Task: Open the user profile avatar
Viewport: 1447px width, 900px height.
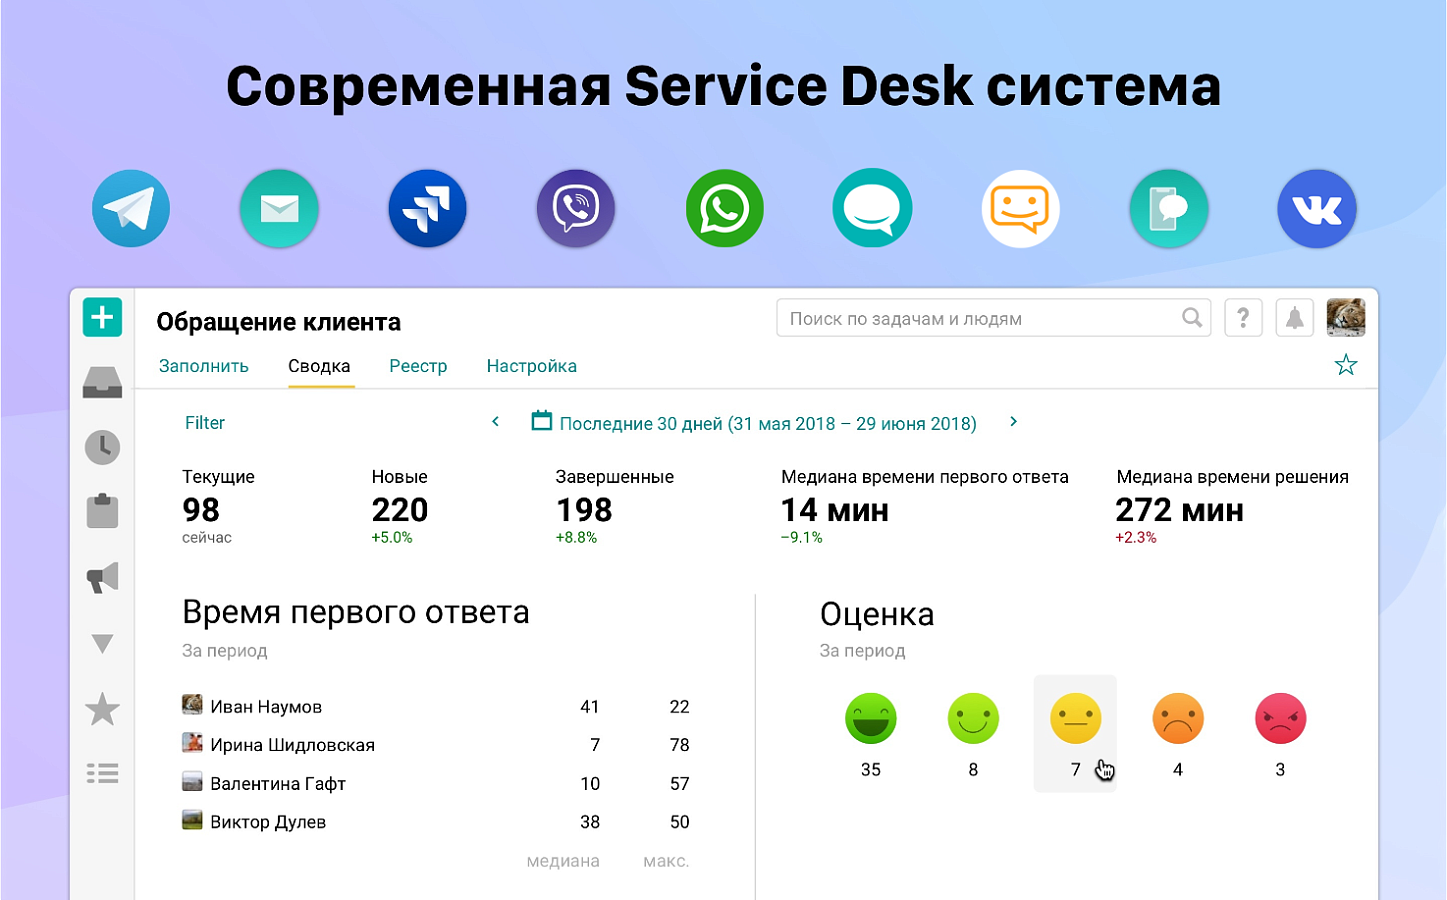Action: (1346, 318)
